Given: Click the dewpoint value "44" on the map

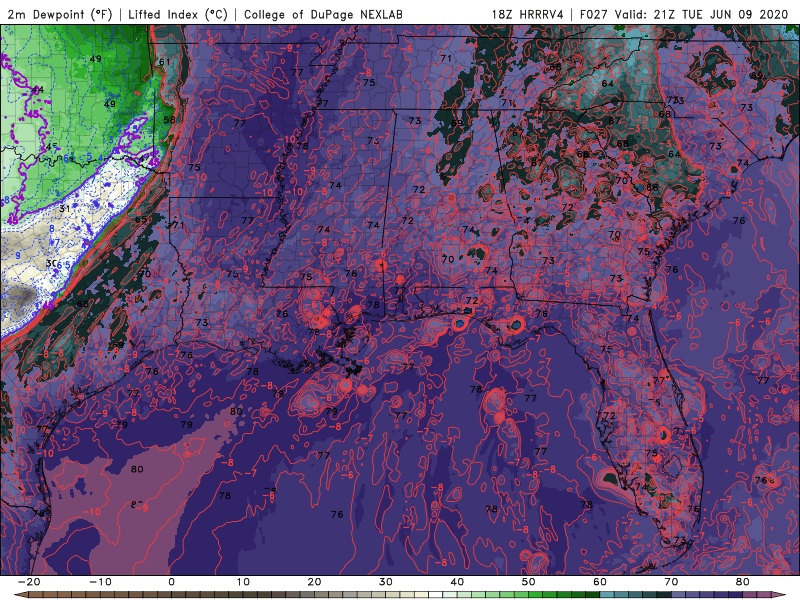Looking at the screenshot, I should [x=38, y=90].
